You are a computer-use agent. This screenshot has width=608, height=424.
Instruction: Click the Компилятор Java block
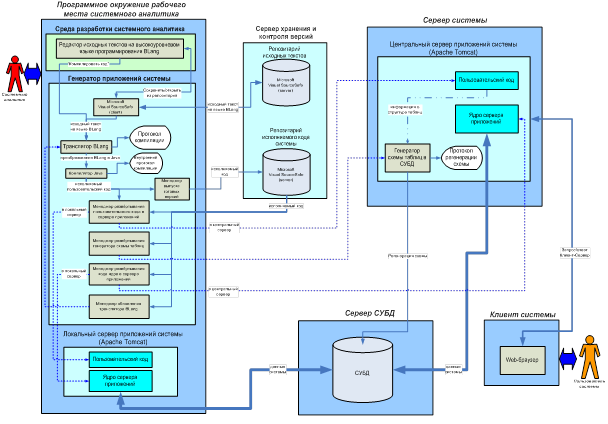85,172
